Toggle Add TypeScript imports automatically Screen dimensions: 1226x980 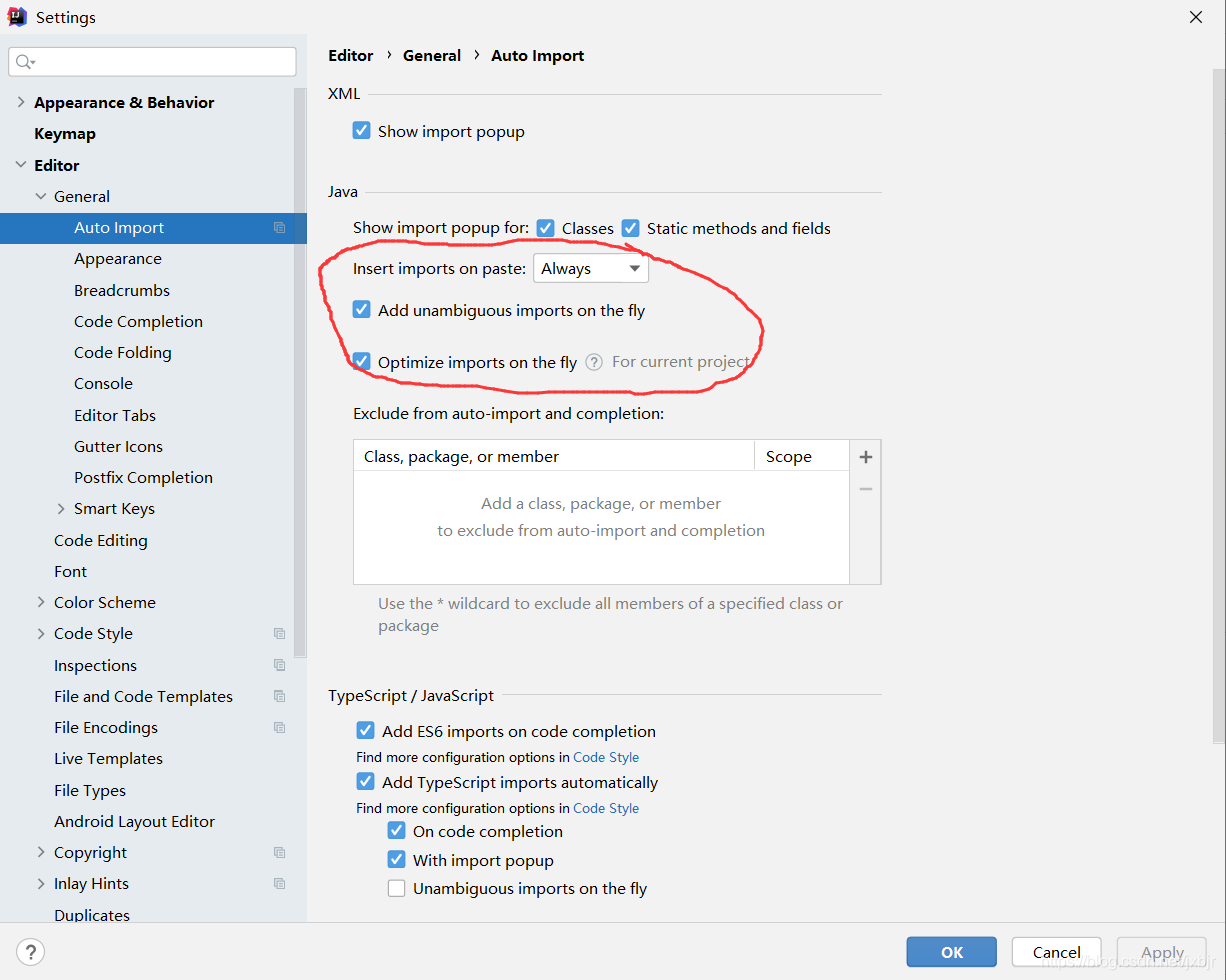[x=366, y=782]
